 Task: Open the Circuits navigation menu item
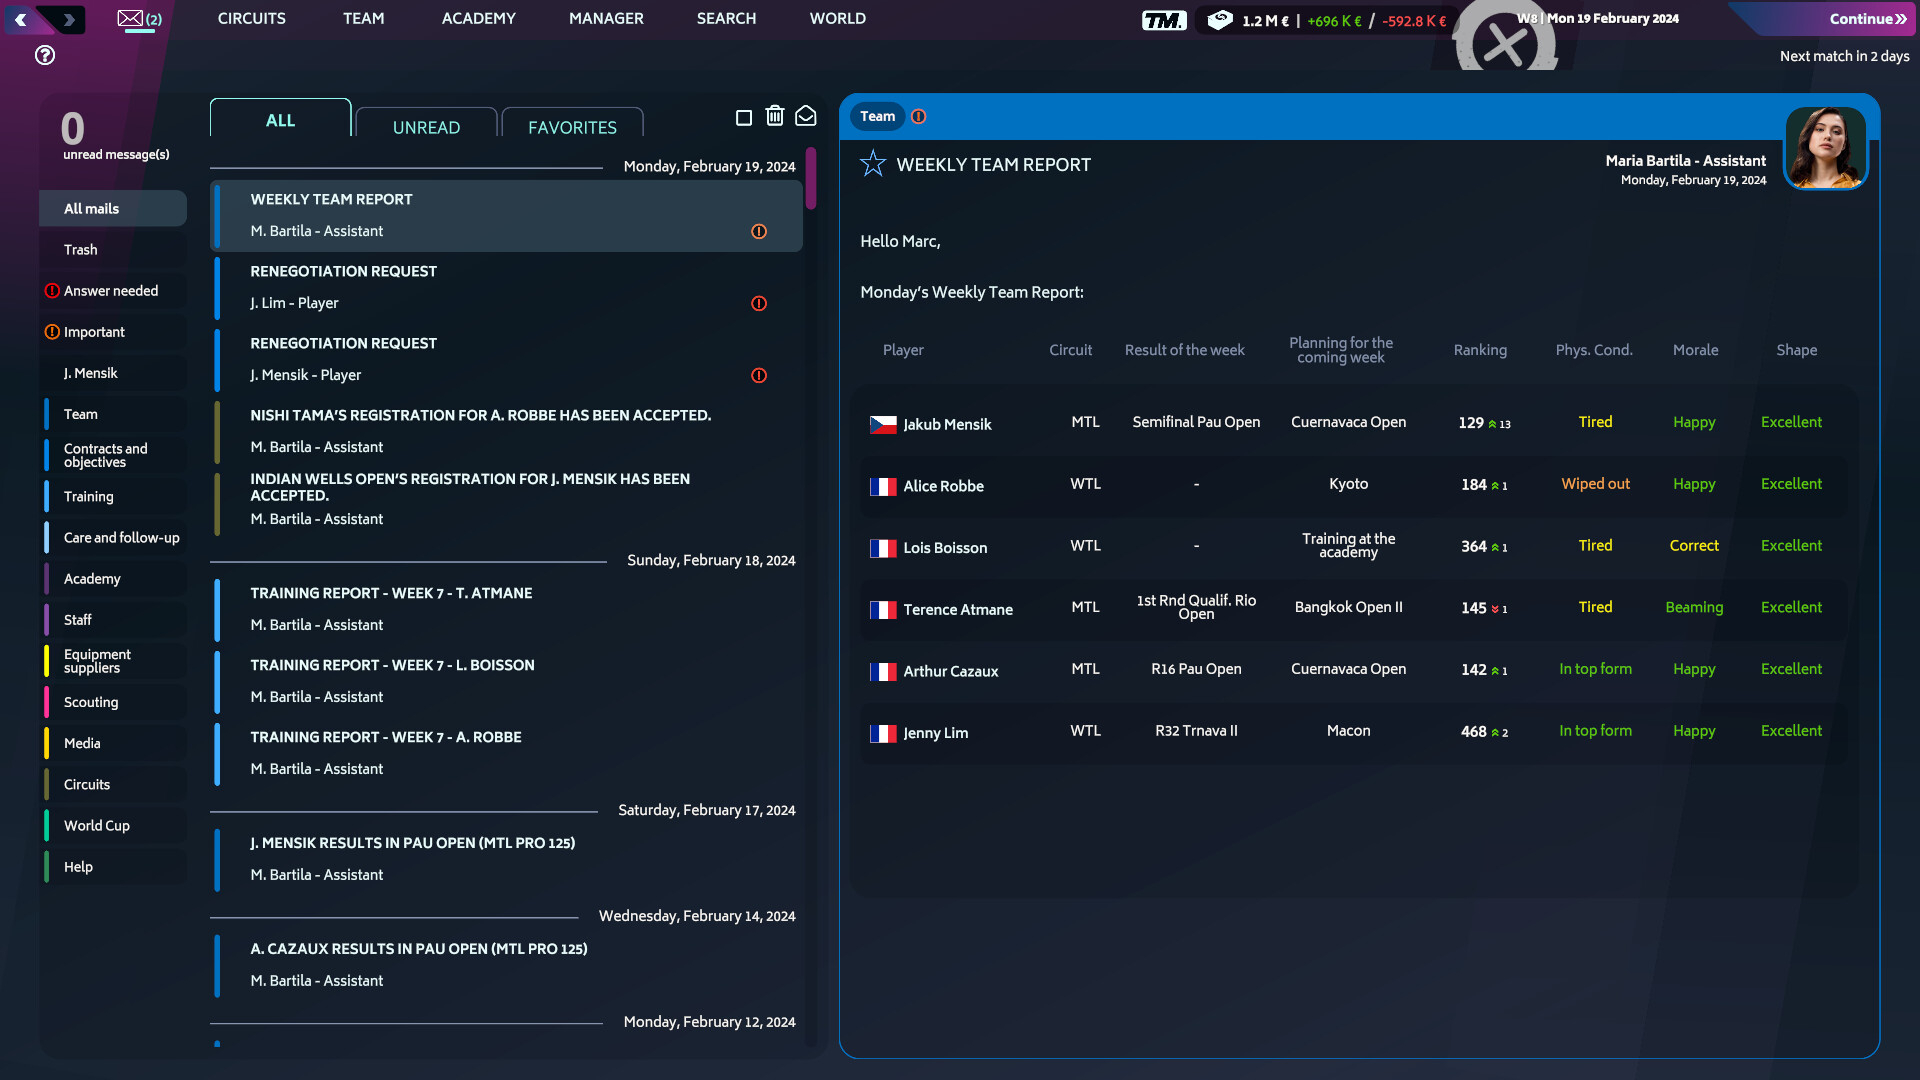[x=251, y=18]
